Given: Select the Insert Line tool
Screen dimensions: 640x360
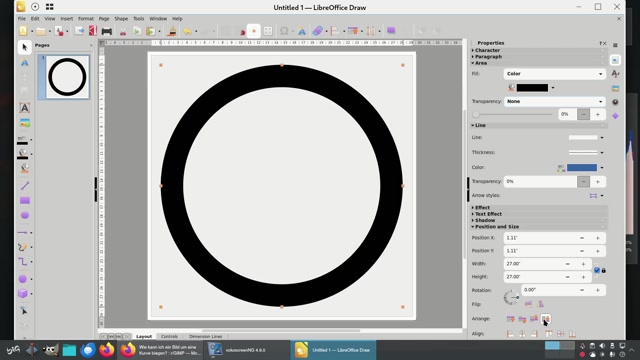Looking at the screenshot, I should click(x=24, y=186).
